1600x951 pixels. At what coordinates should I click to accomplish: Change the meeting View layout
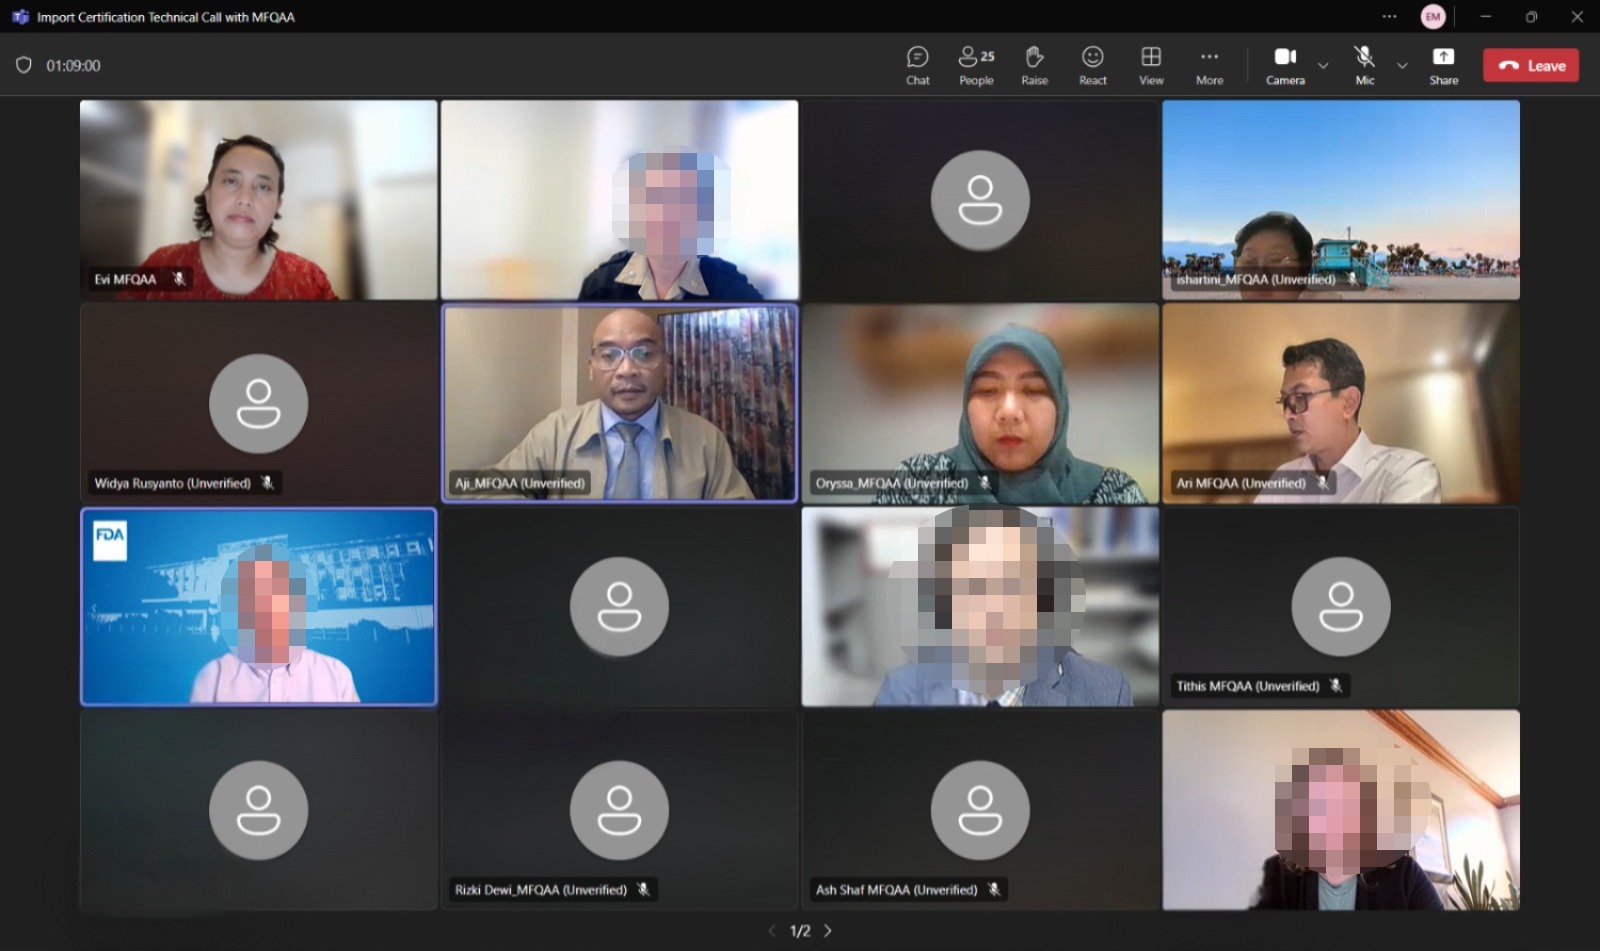tap(1151, 66)
